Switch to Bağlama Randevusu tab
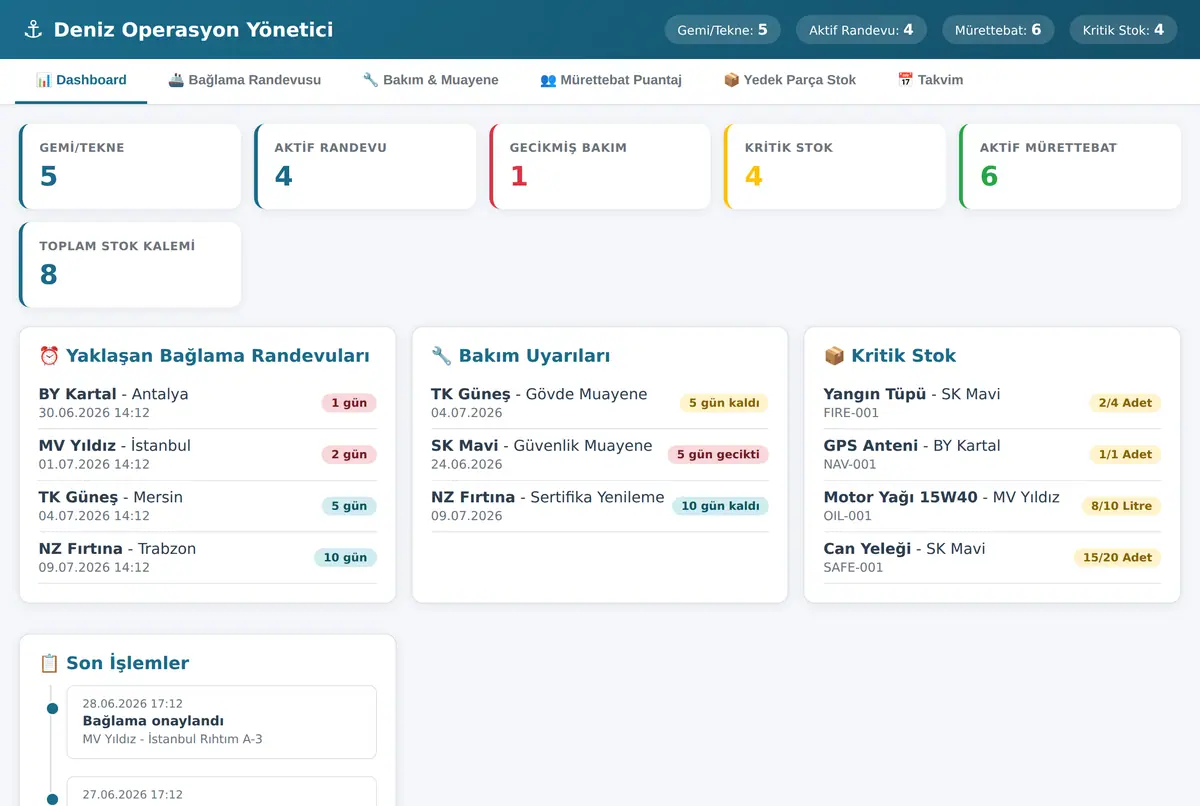 coord(244,80)
